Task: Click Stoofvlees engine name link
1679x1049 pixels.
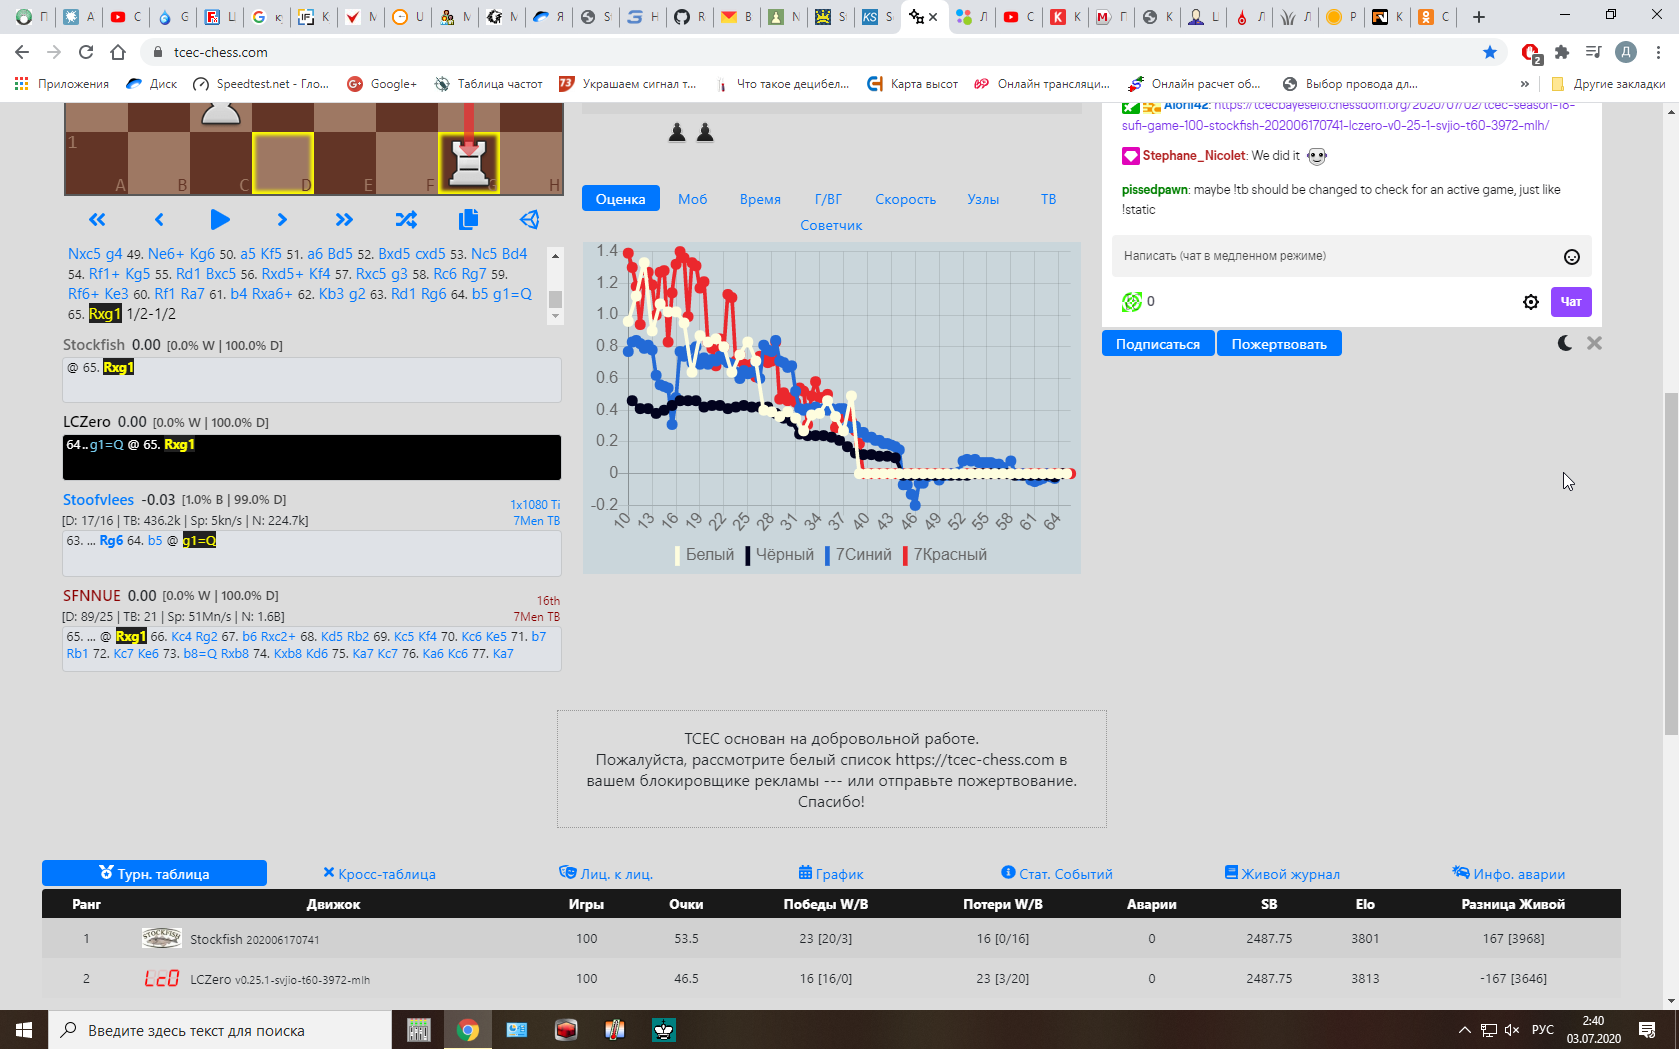Action: tap(98, 500)
